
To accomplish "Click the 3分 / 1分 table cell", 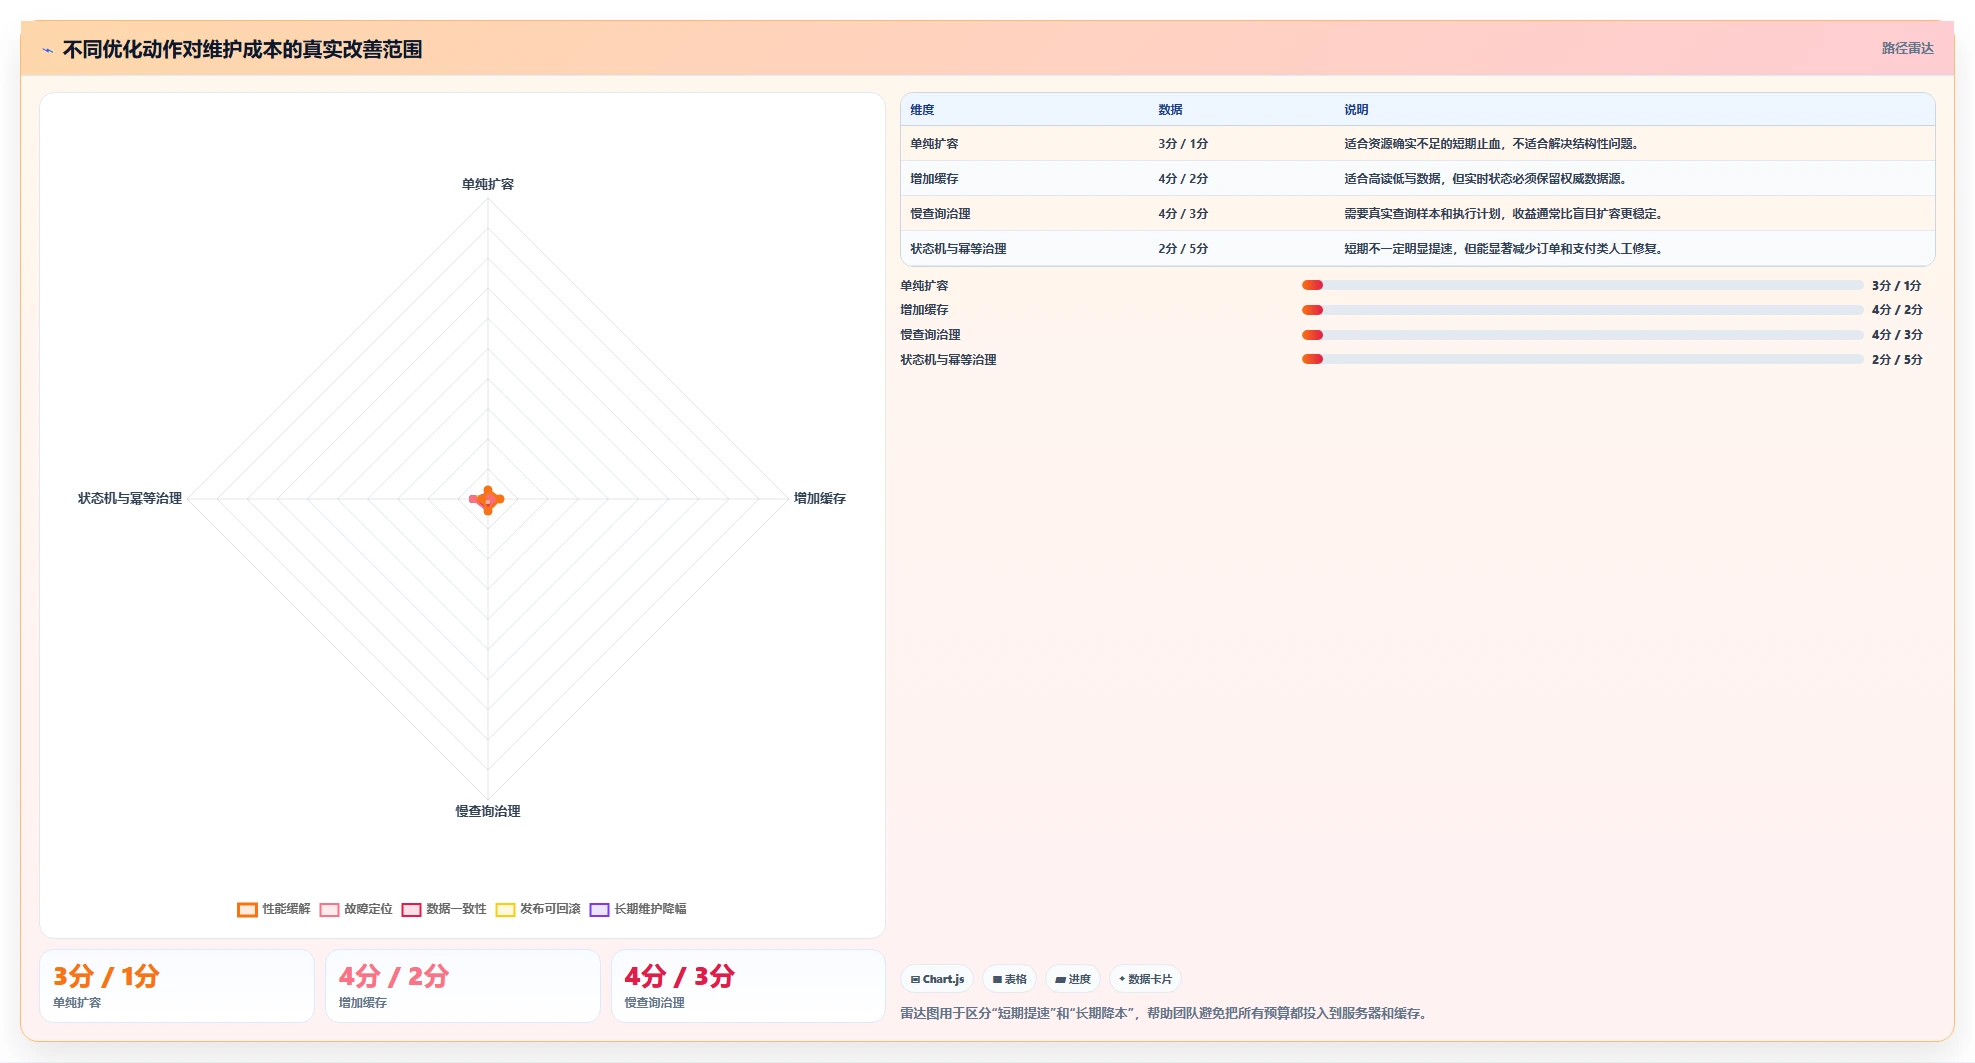I will click(x=1183, y=144).
